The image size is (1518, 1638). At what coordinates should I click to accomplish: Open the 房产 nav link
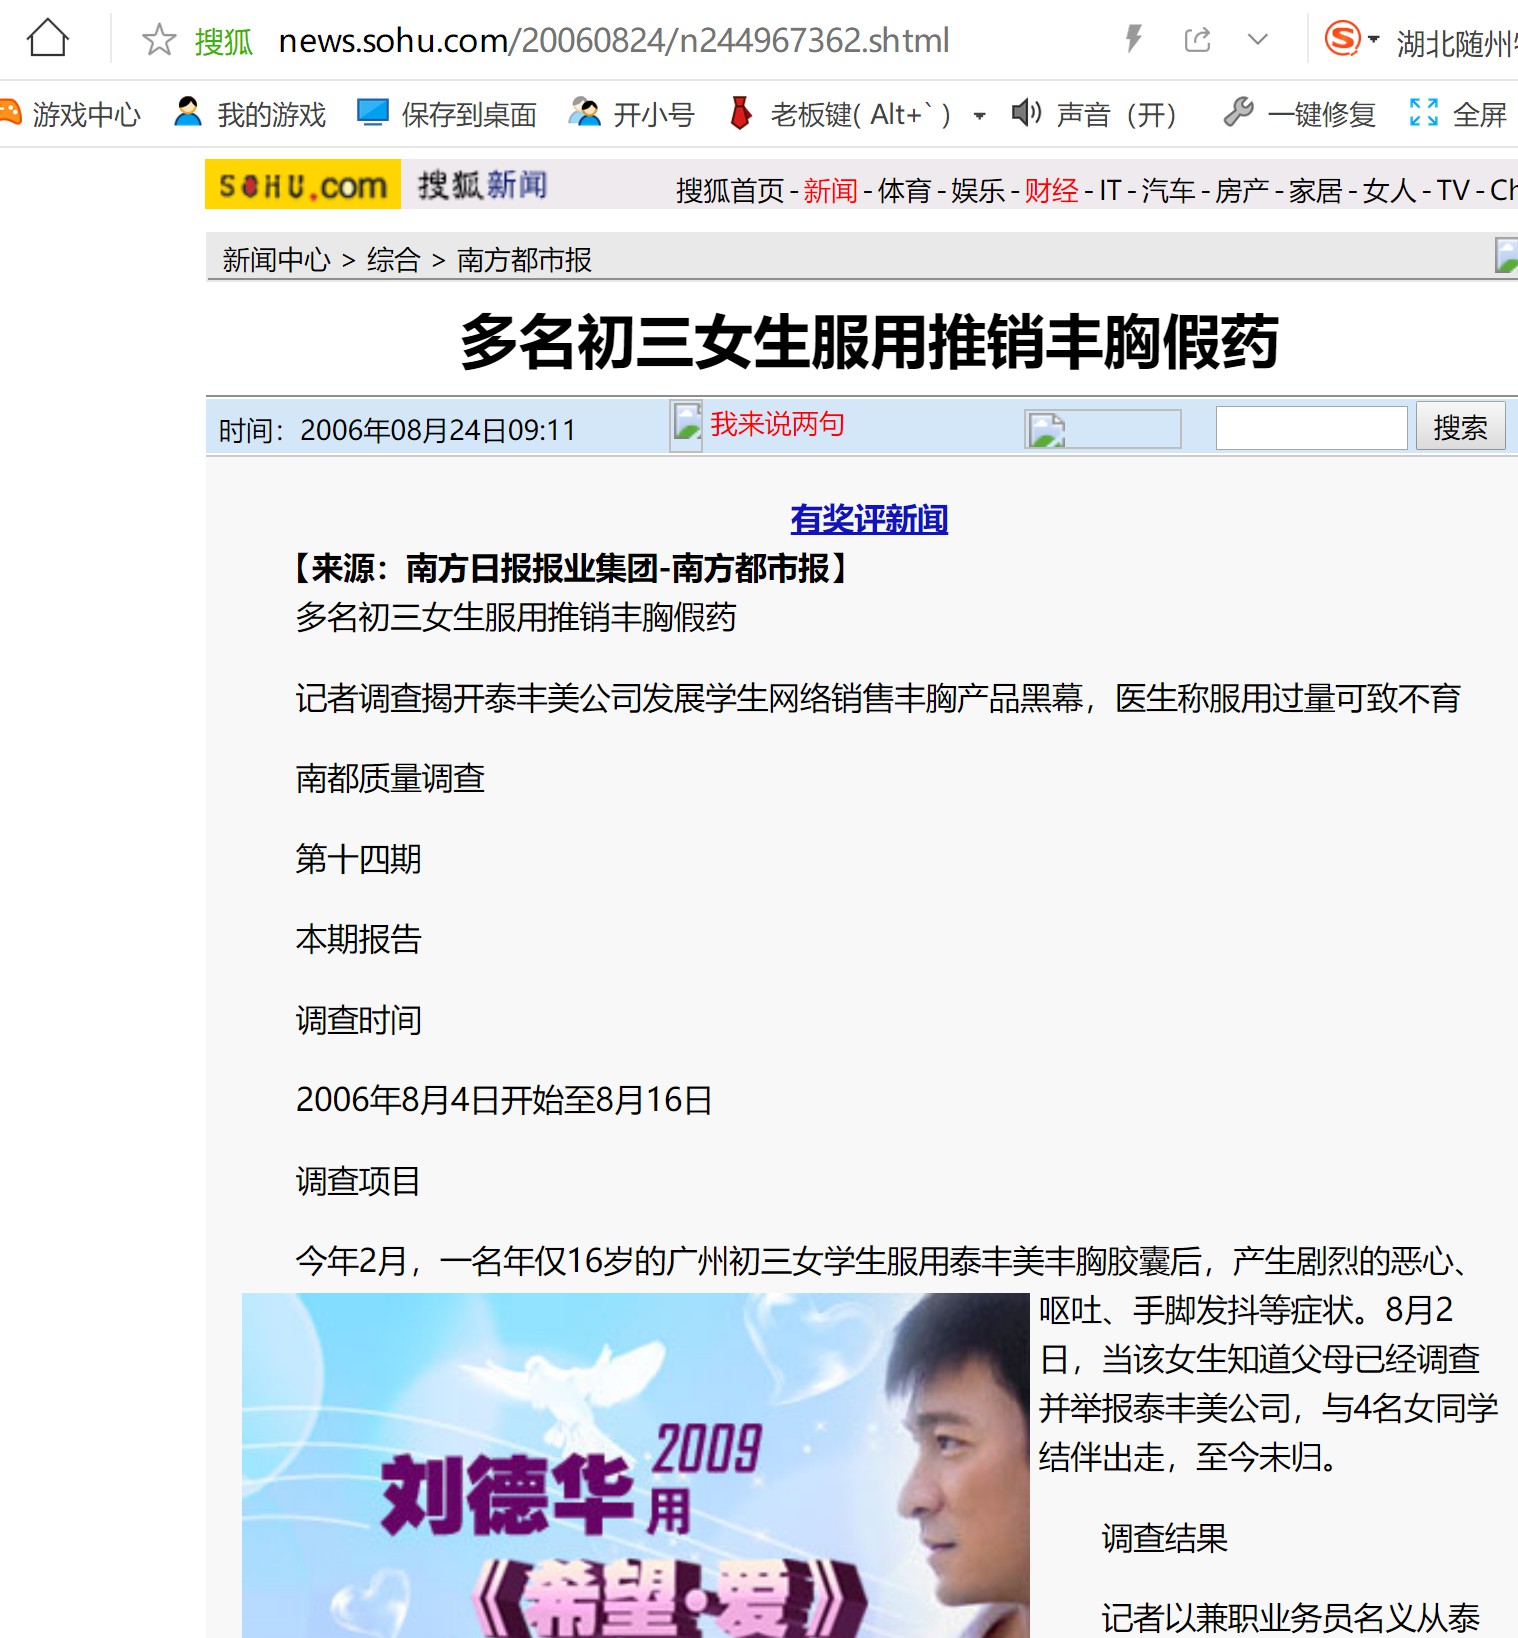click(x=1242, y=190)
